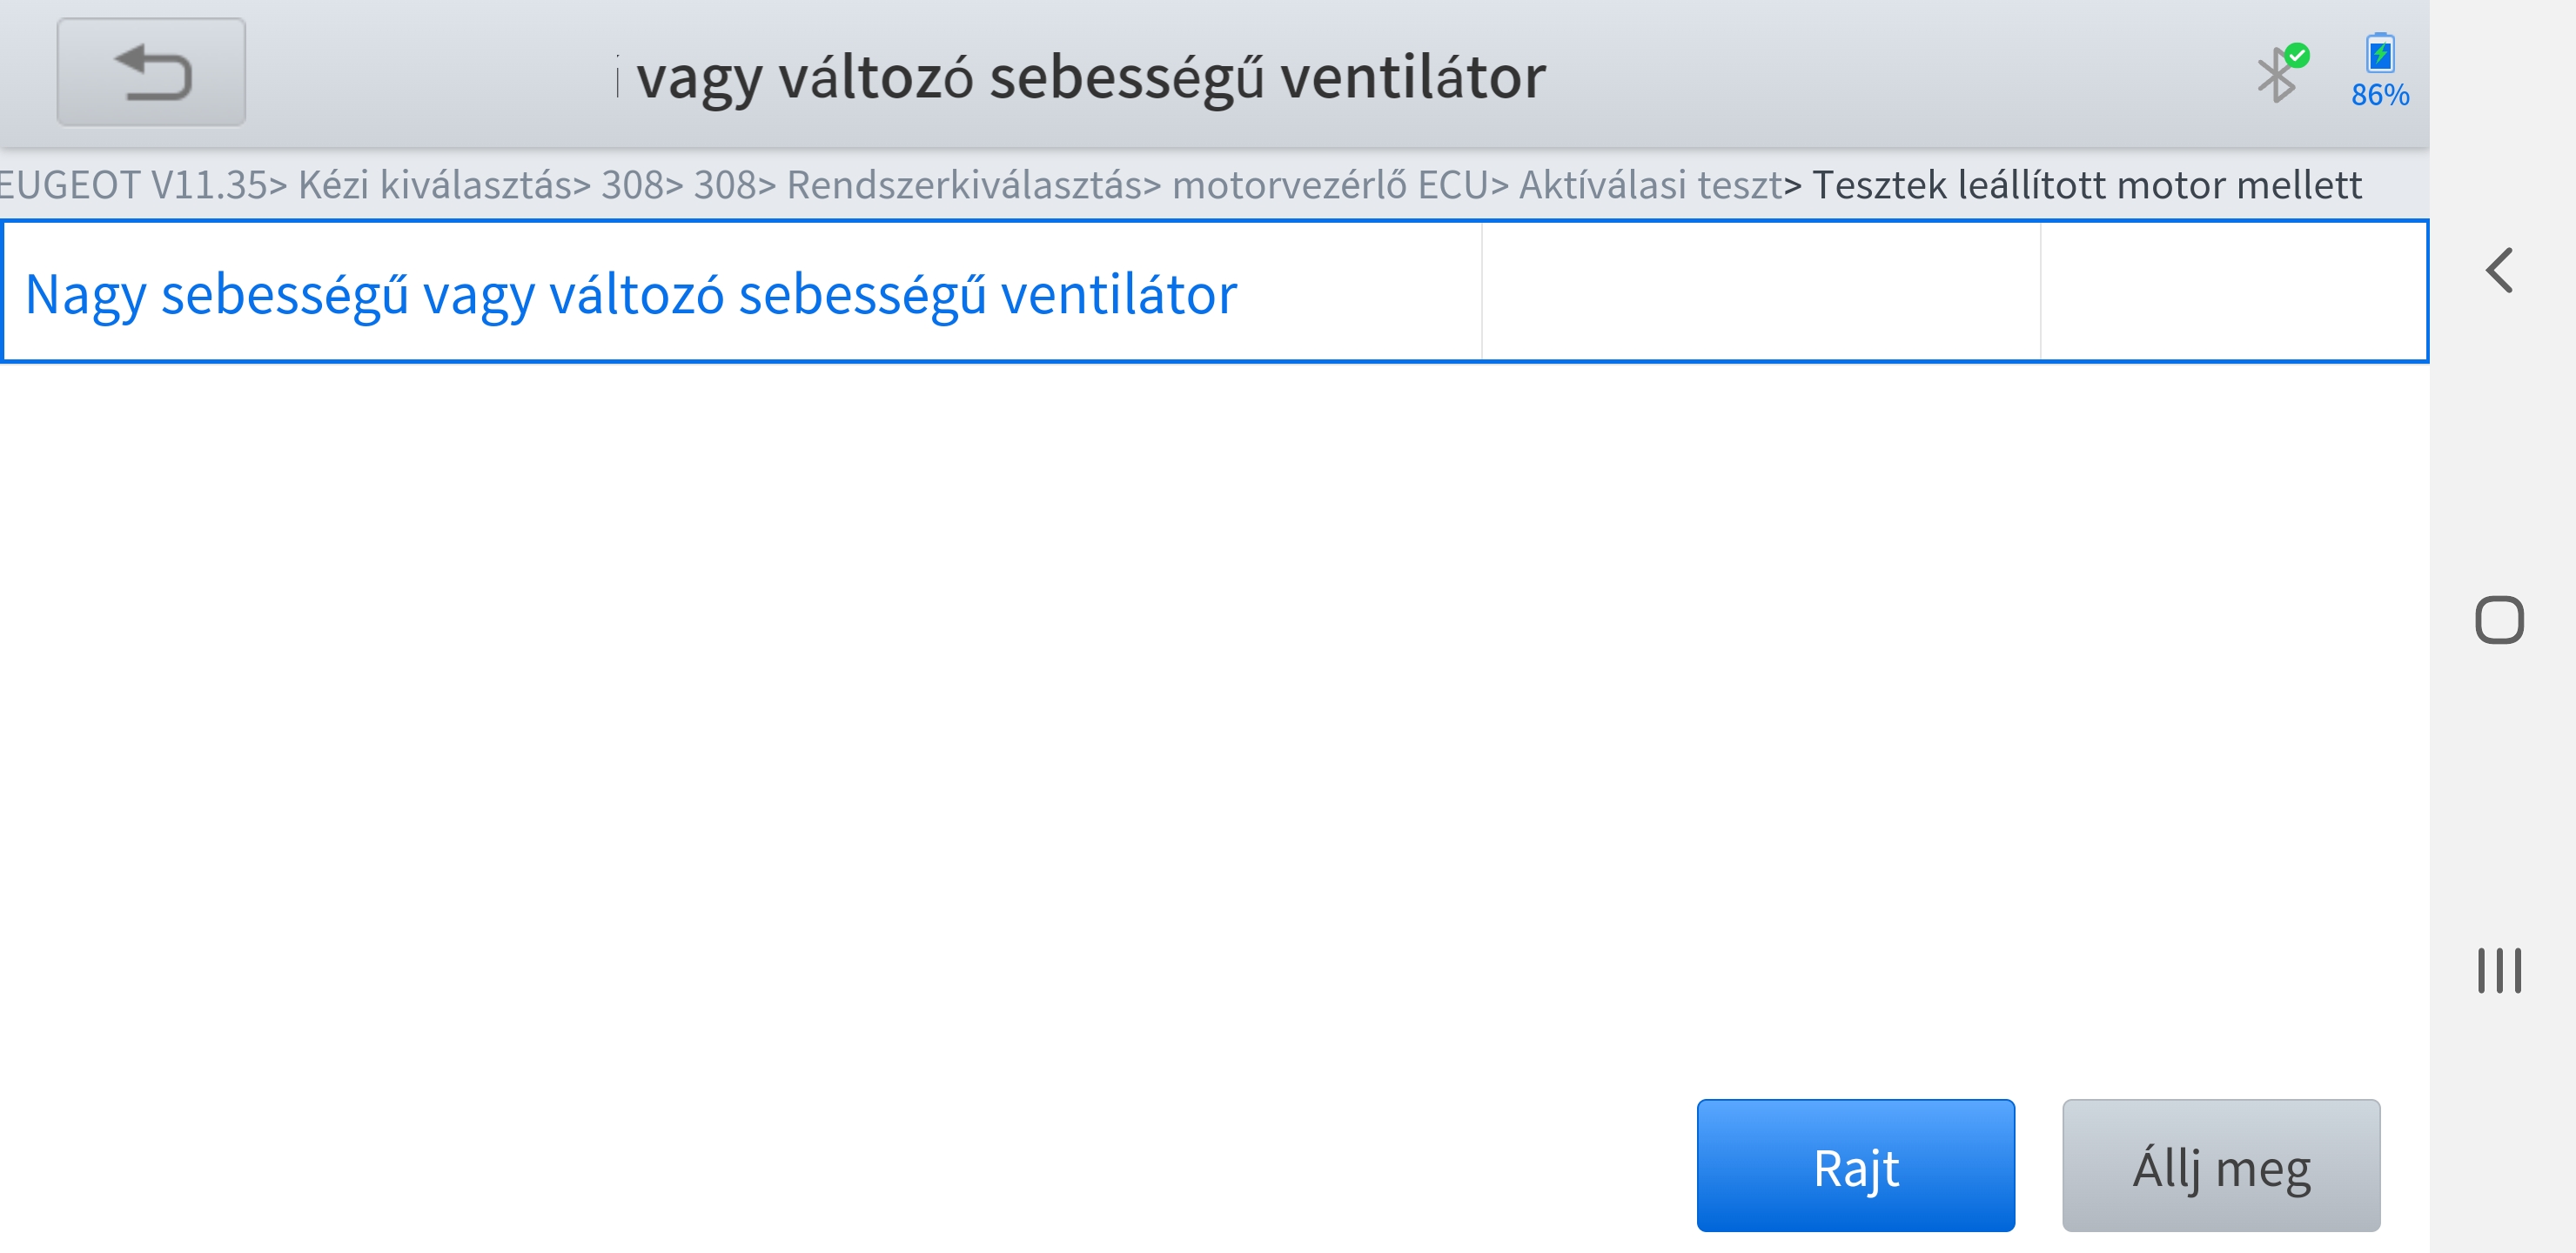Viewport: 2576px width, 1253px height.
Task: Jump to motorvezérlő ECU breadcrumb
Action: (1329, 185)
